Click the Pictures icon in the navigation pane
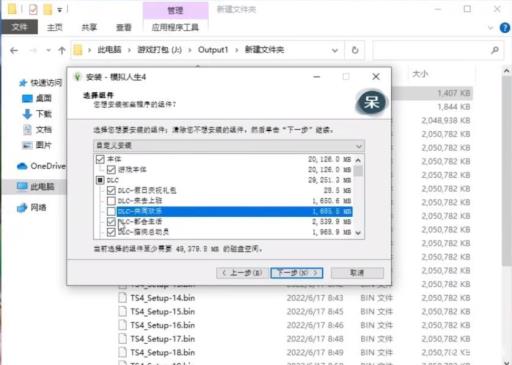This screenshot has height=365, width=512. 27,145
